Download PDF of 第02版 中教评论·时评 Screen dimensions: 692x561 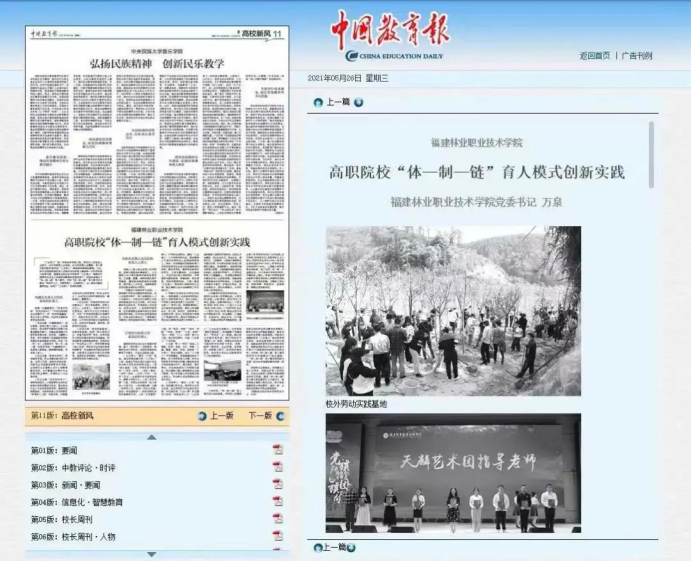point(278,468)
